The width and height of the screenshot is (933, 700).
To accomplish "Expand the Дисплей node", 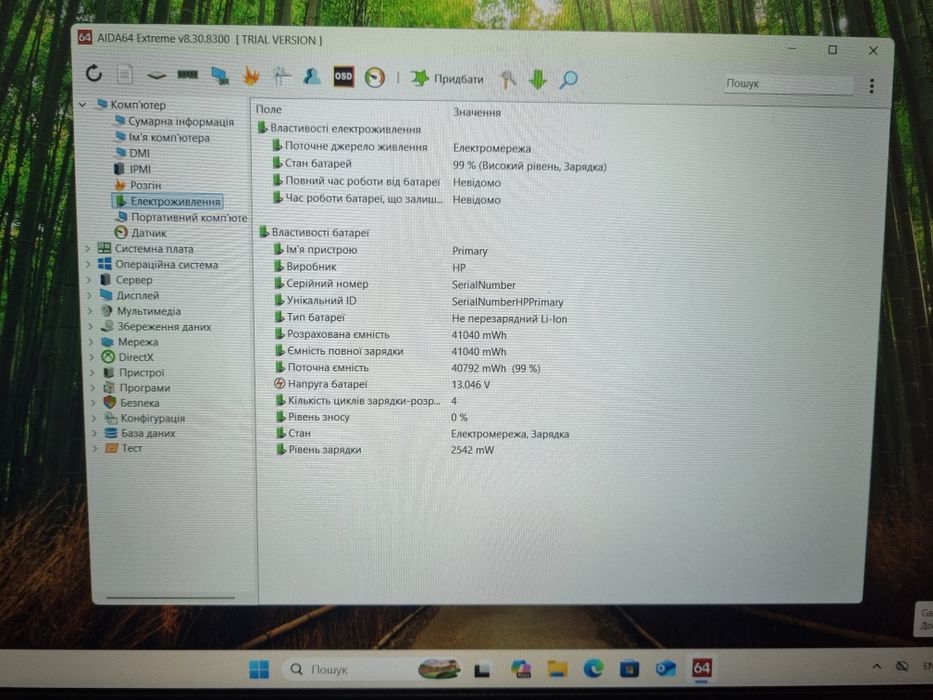I will (x=90, y=295).
